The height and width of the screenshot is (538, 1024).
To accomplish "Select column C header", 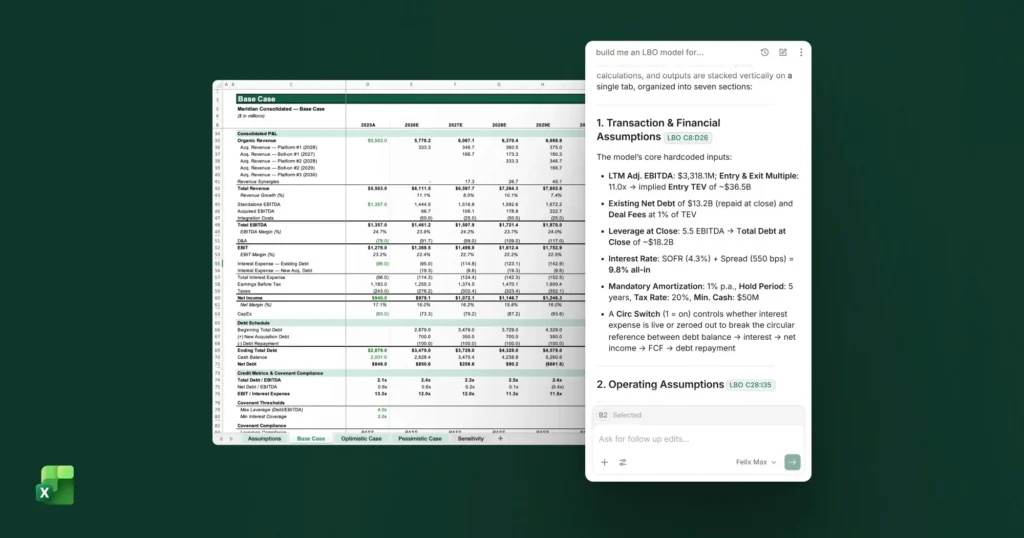I will click(291, 84).
